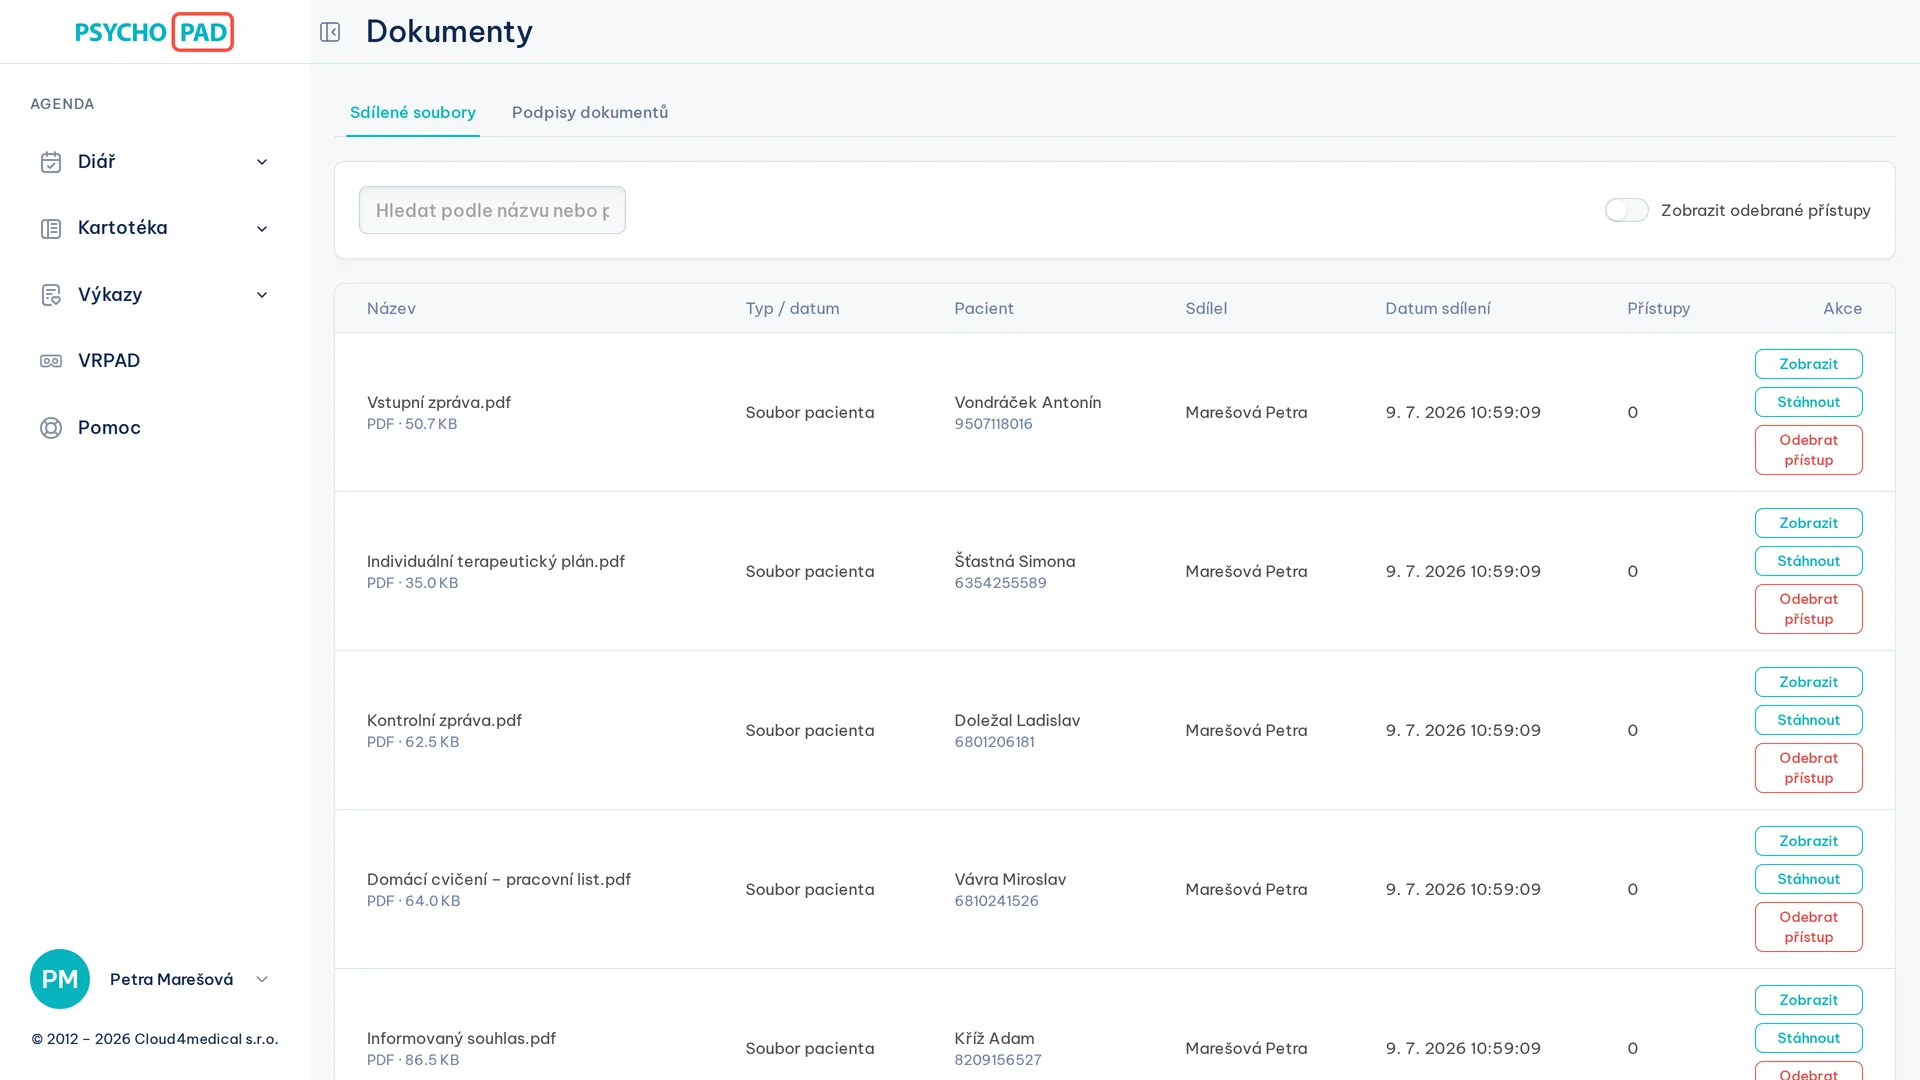The width and height of the screenshot is (1920, 1080).
Task: Stáhnout Domácí cvičení pracovní list.pdf
Action: pos(1808,879)
